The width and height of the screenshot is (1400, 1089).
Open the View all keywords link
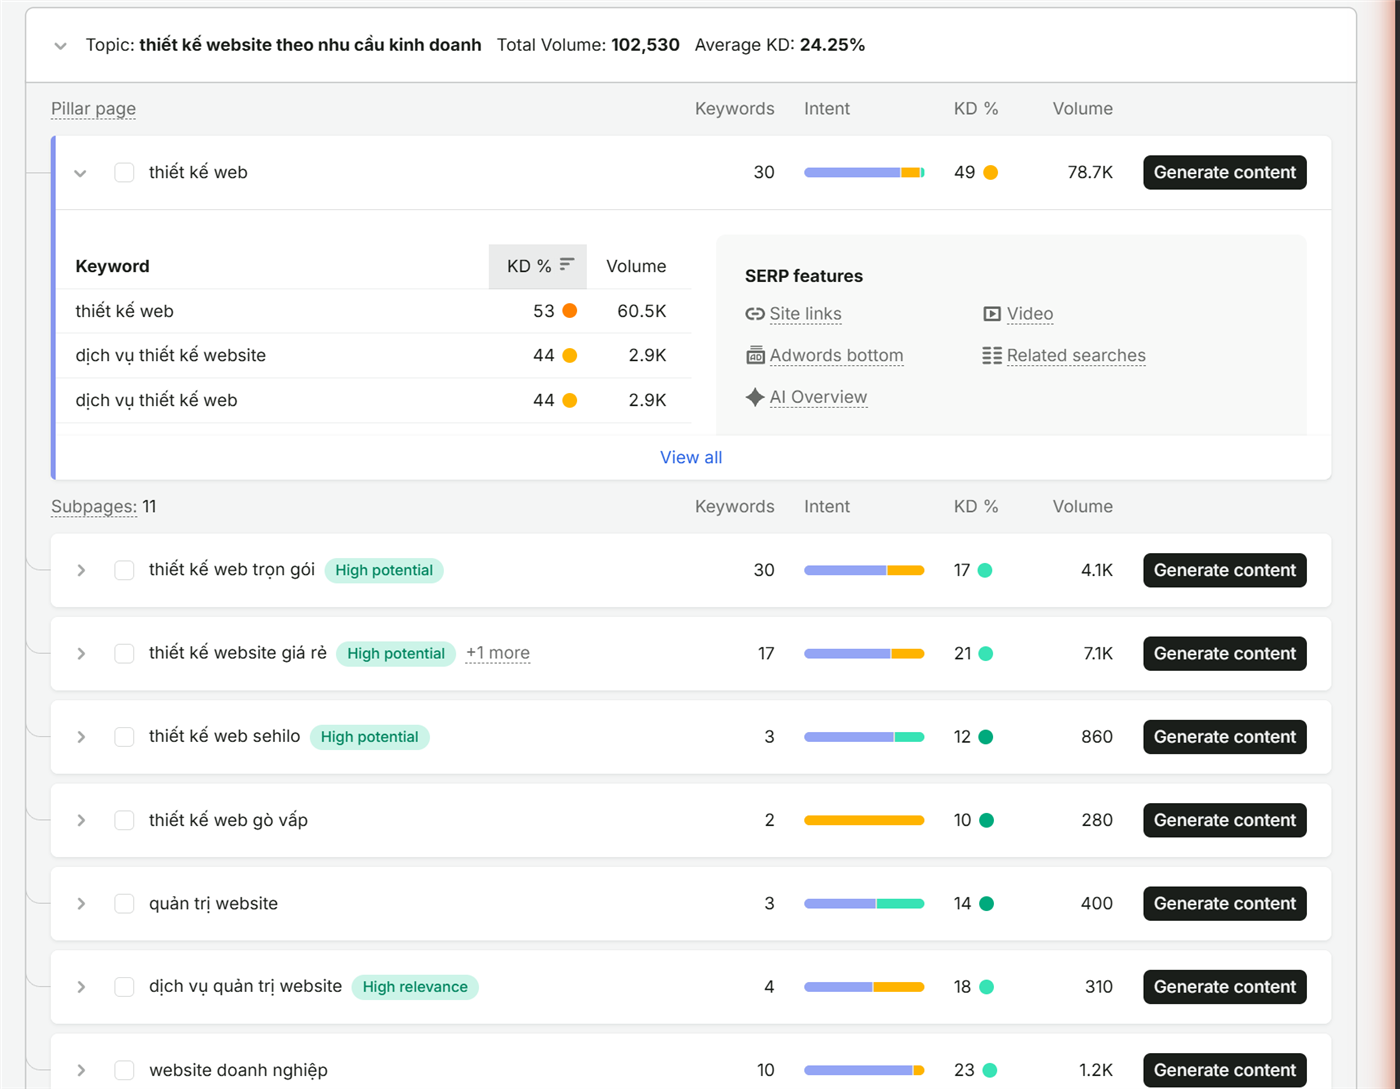coord(691,457)
